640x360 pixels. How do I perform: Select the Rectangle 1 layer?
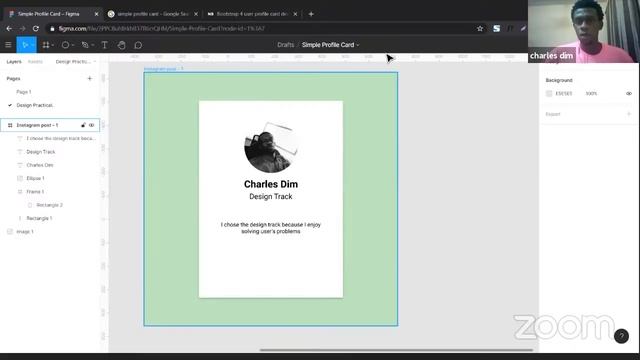pyautogui.click(x=39, y=218)
